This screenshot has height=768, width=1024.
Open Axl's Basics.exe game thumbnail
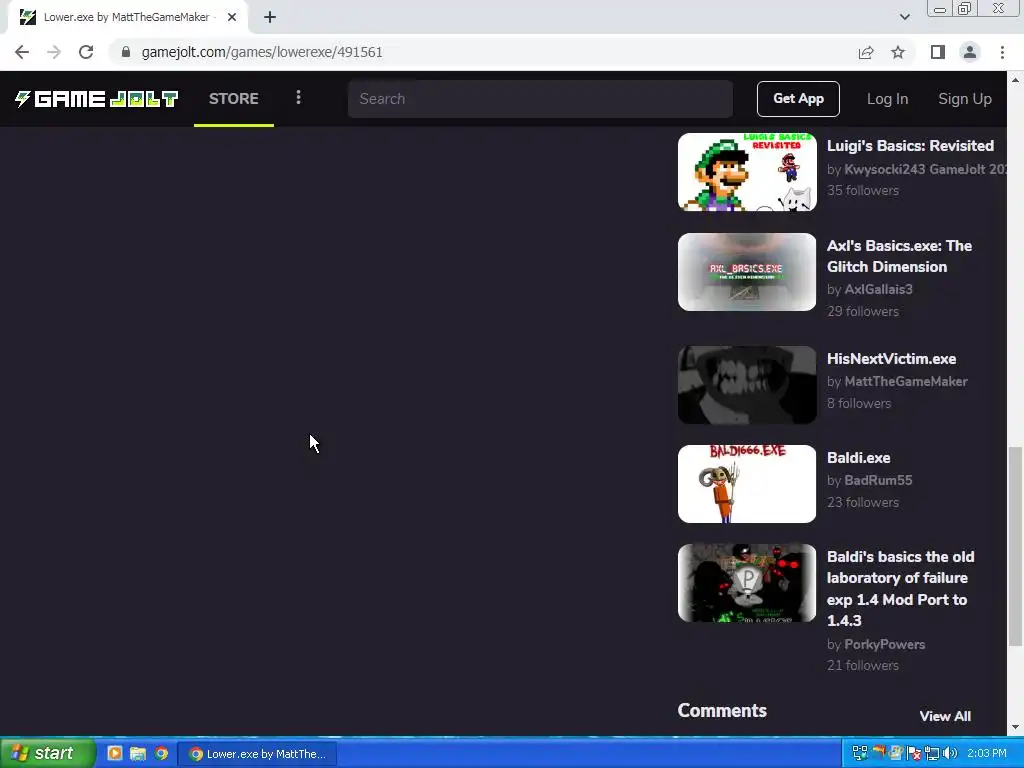click(747, 272)
